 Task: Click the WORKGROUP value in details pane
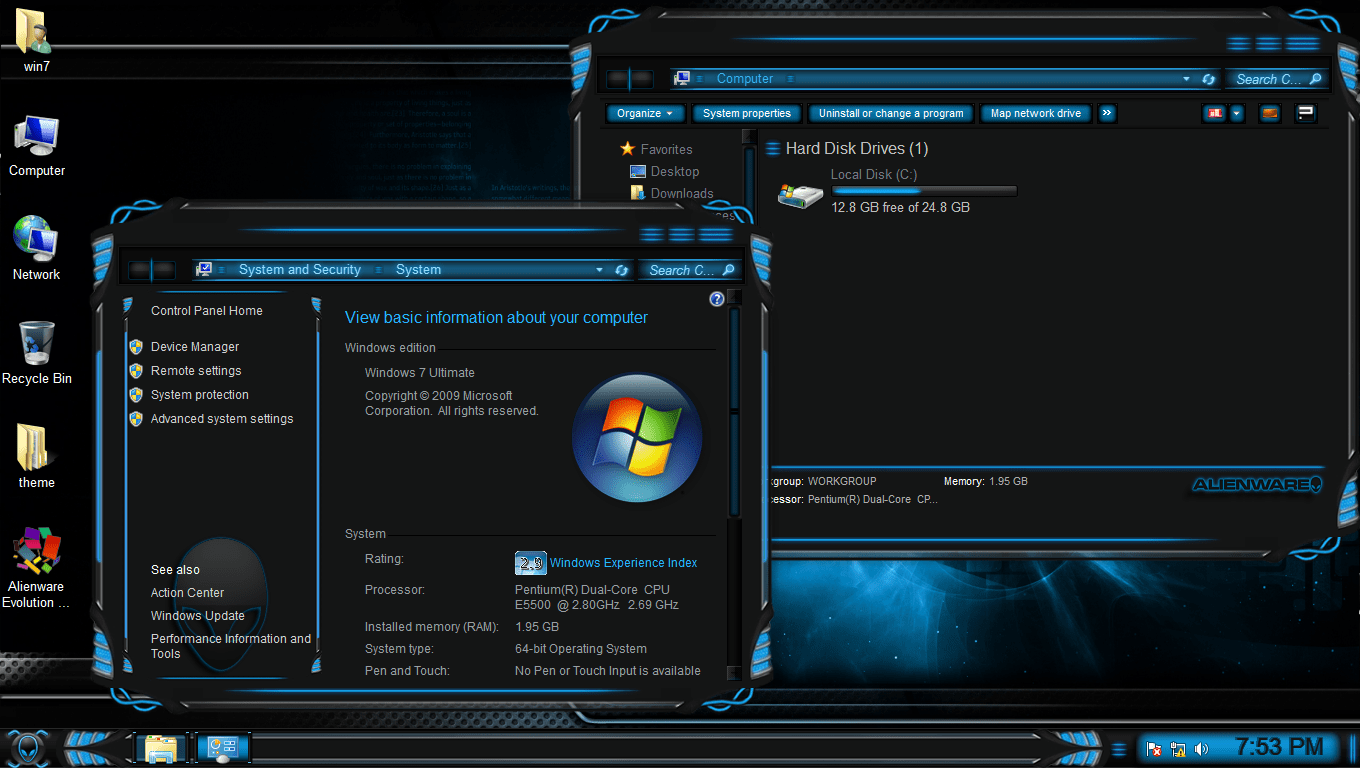[x=842, y=481]
